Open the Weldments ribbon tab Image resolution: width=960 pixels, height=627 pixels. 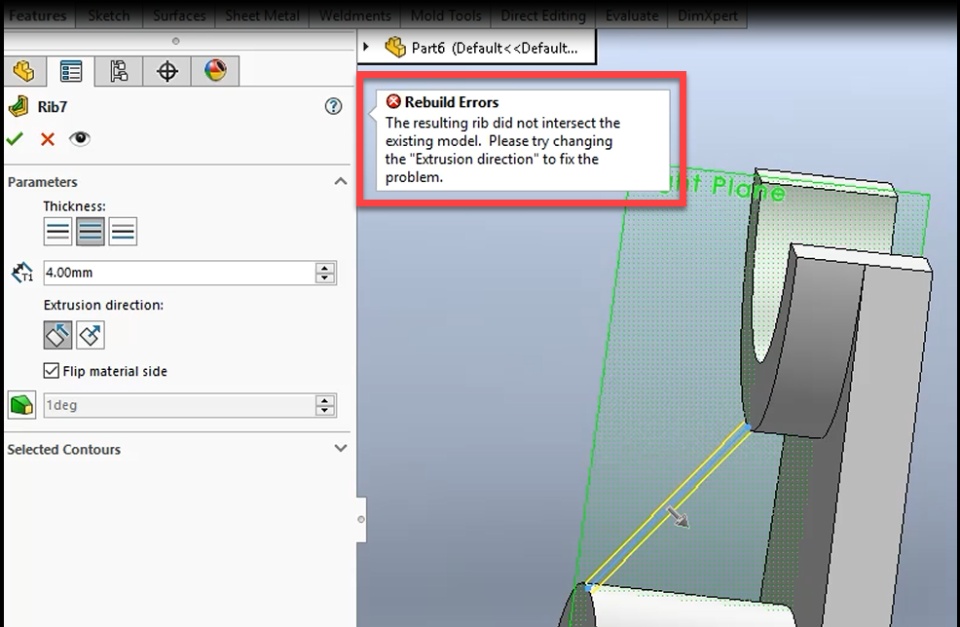(355, 15)
